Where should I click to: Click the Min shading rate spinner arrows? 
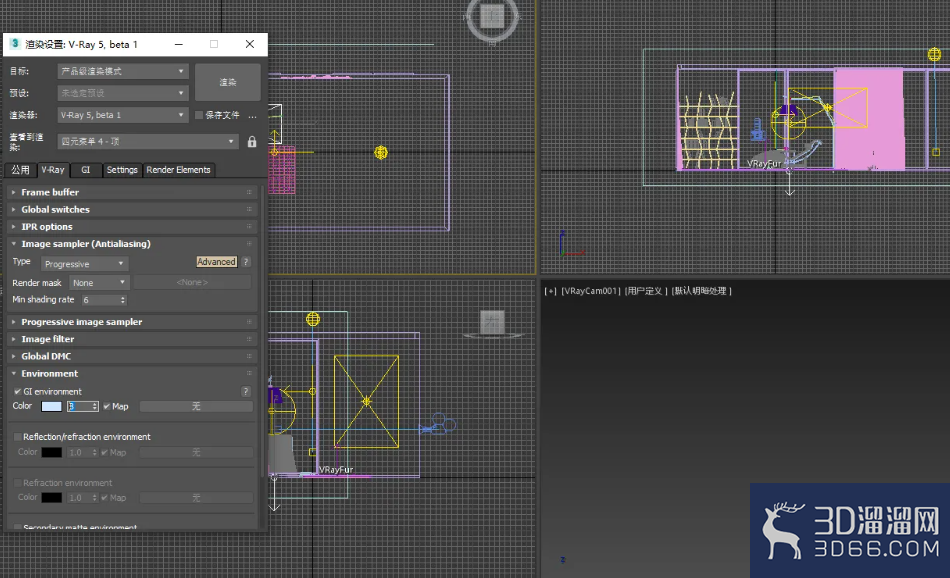click(123, 300)
